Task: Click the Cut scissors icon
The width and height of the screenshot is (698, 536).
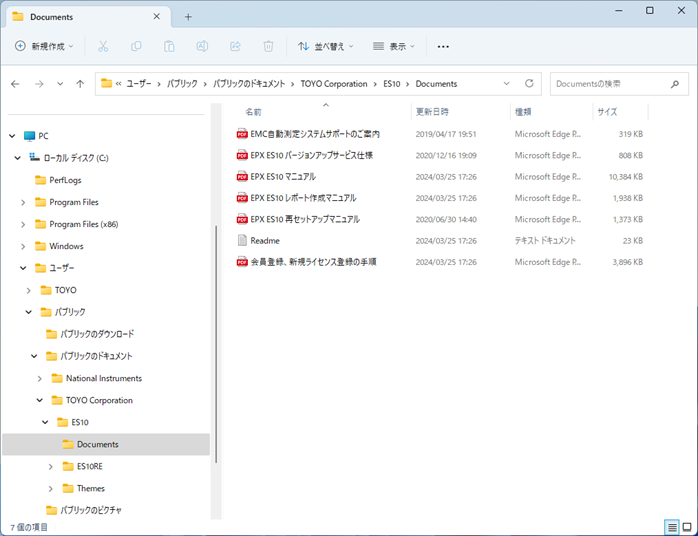Action: 103,46
